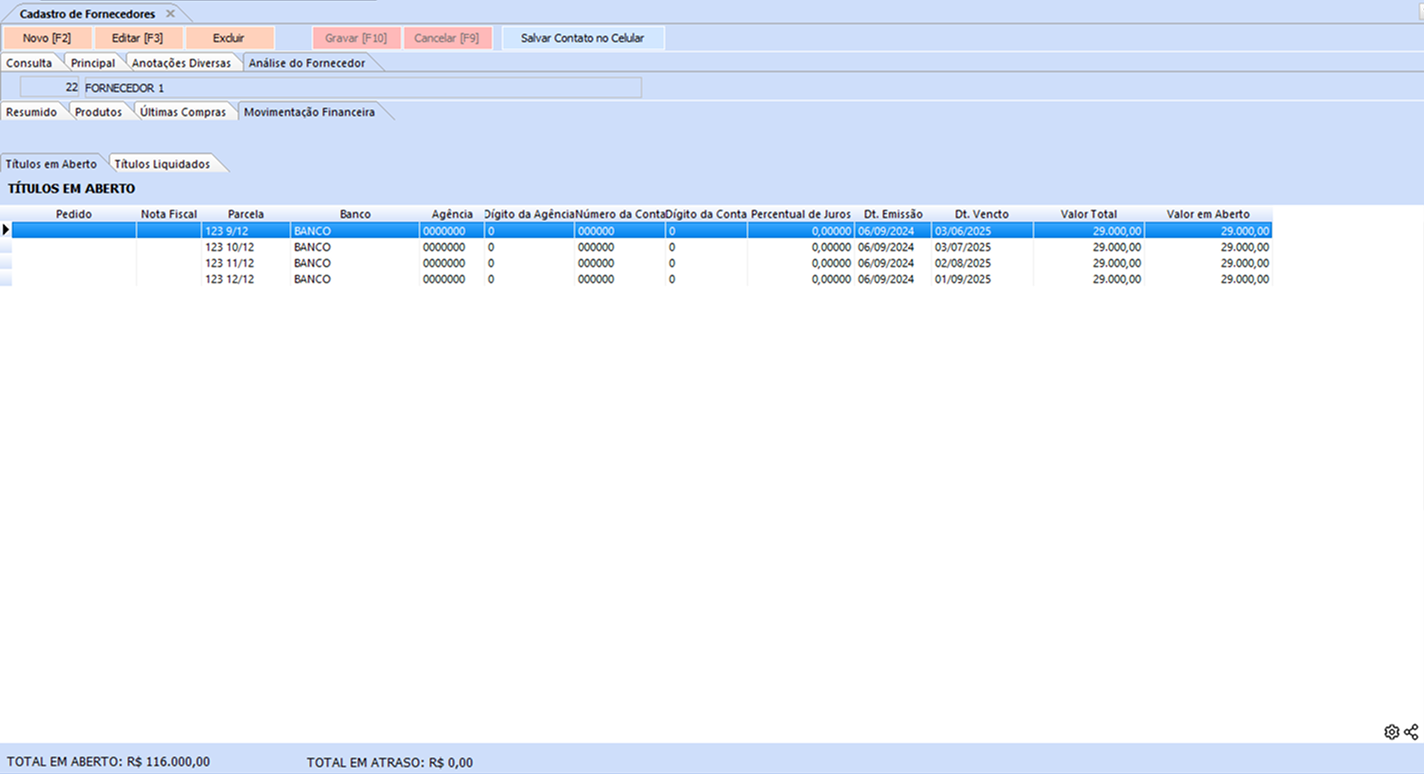Screen dimensions: 1424x774
Task: Click the TOTAL EM ABERTO: R$ 116.000,00 label
Action: (x=108, y=762)
